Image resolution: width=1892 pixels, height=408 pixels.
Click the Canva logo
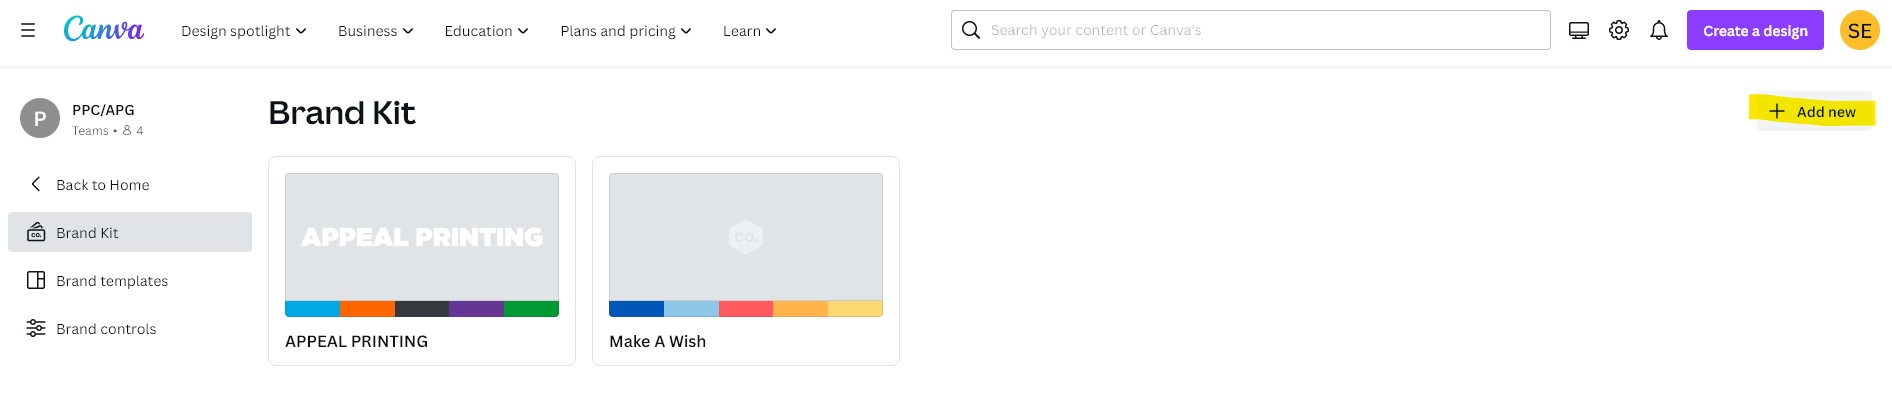(x=103, y=30)
